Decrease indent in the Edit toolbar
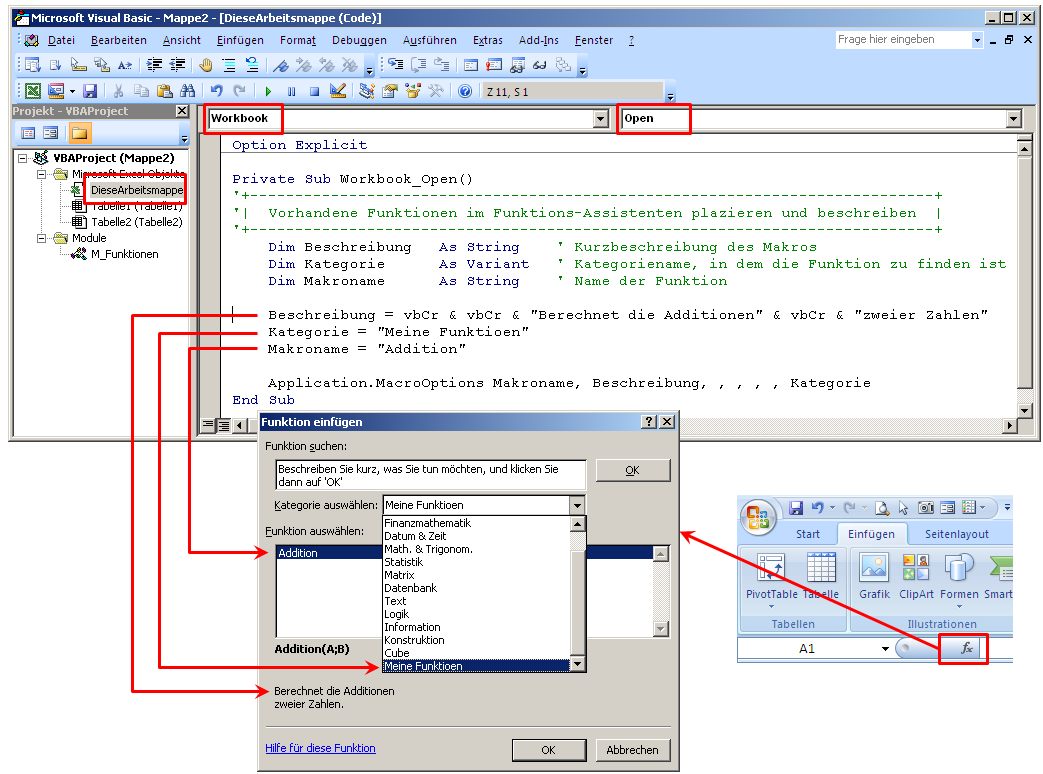 [178, 65]
